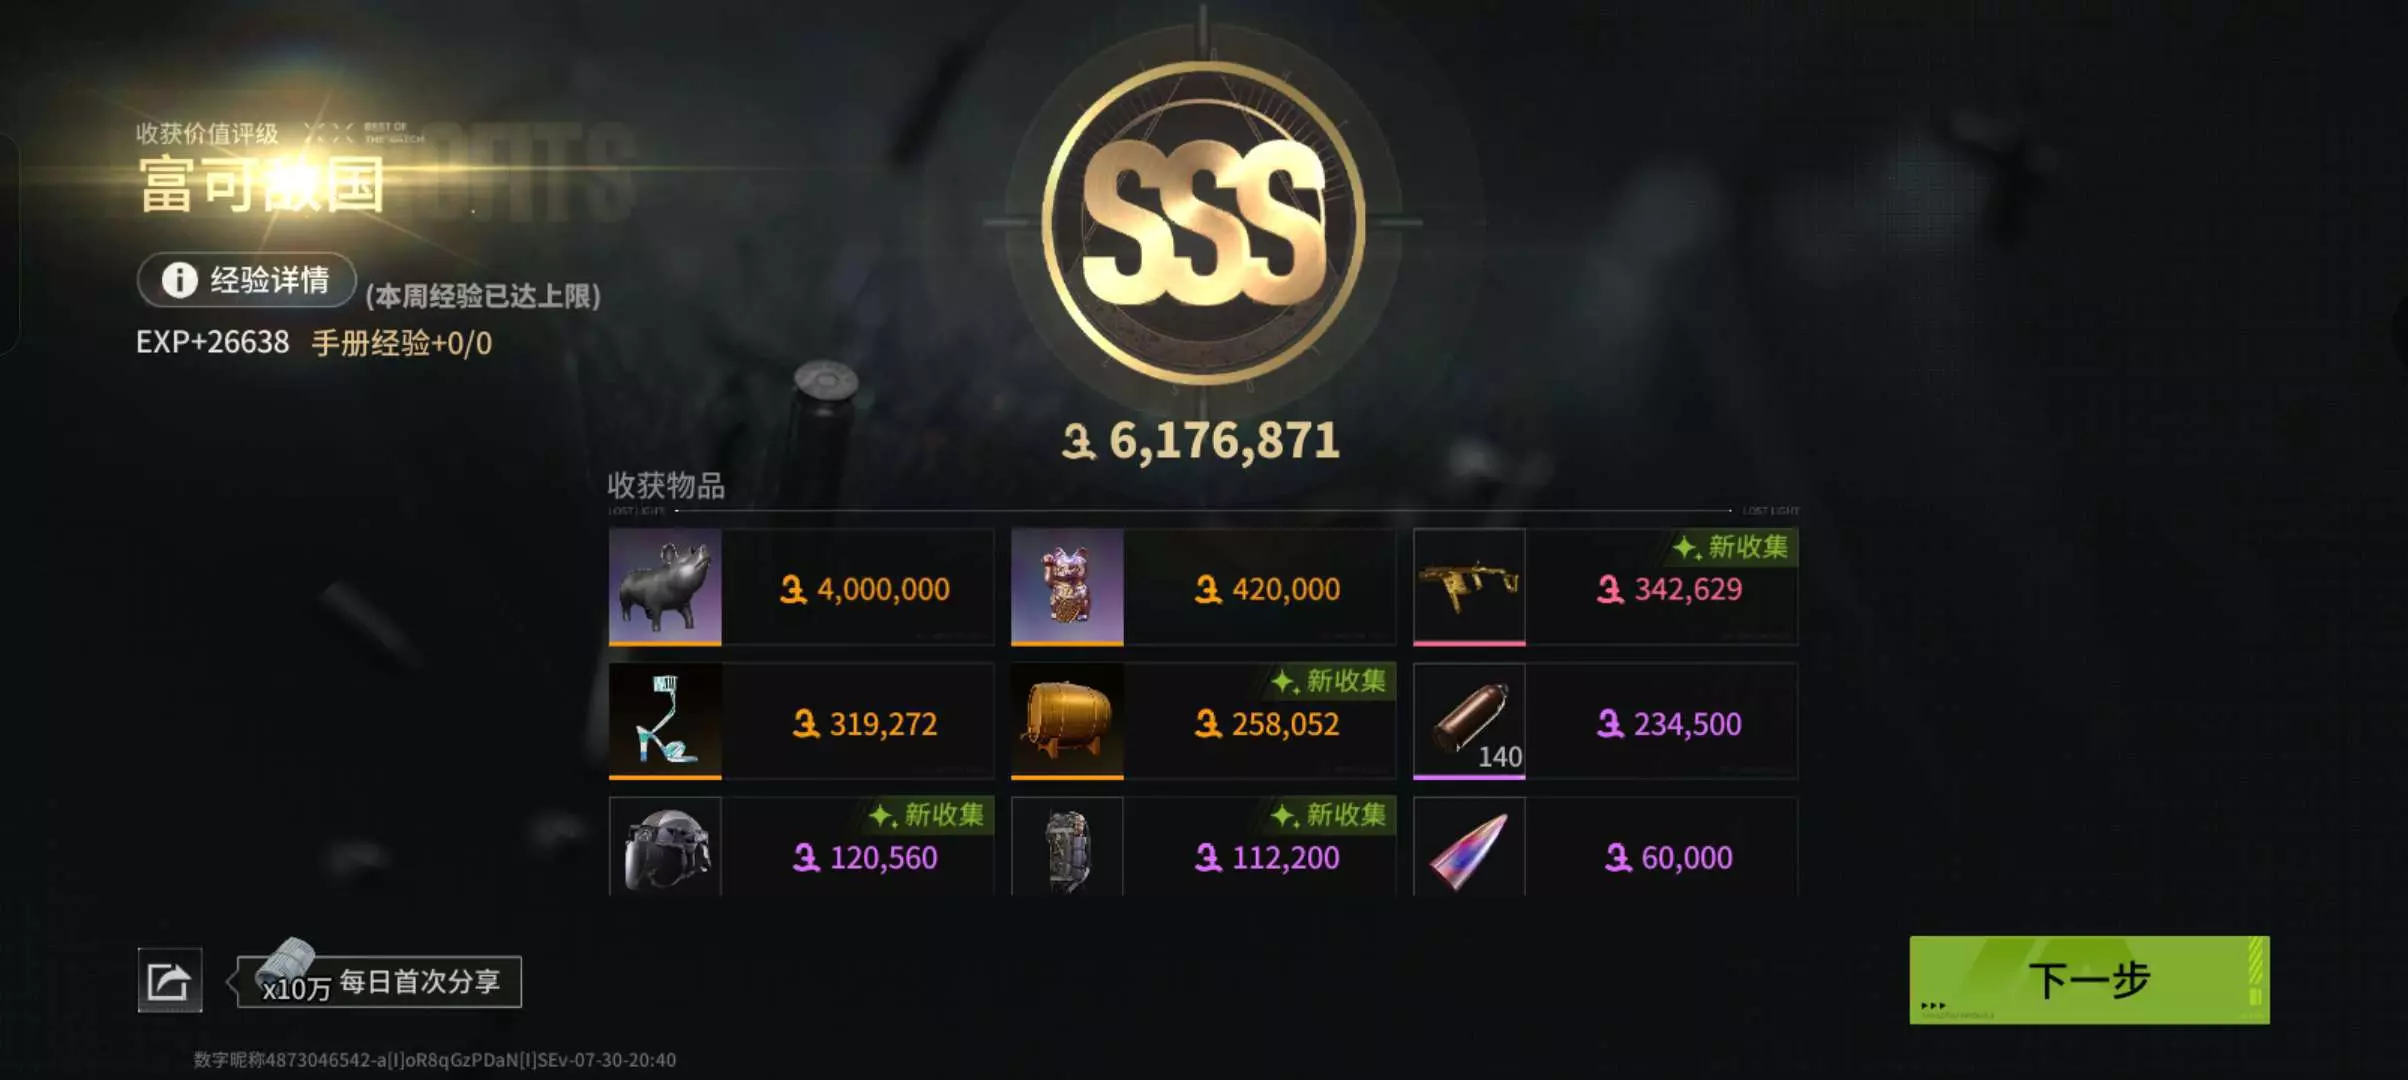Click the SSS rating emblem
The width and height of the screenshot is (2408, 1080).
(1203, 222)
